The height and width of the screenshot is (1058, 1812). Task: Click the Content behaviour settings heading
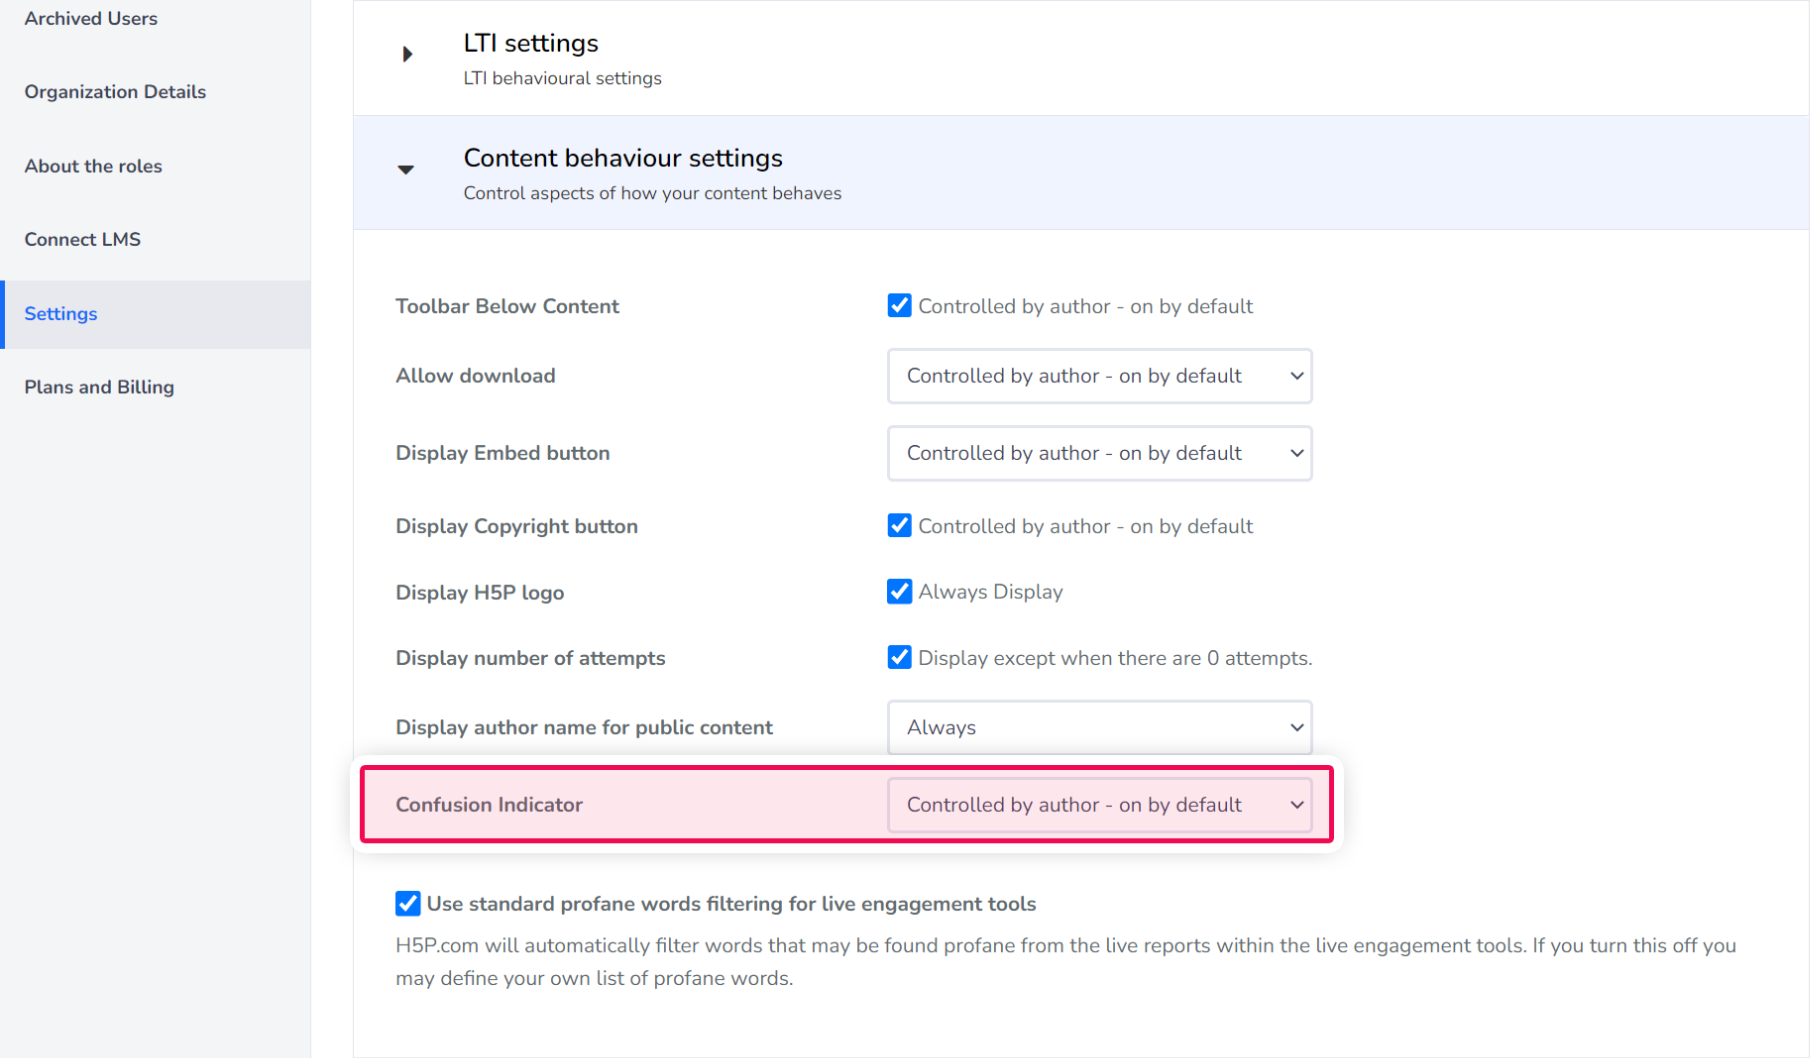tap(623, 158)
